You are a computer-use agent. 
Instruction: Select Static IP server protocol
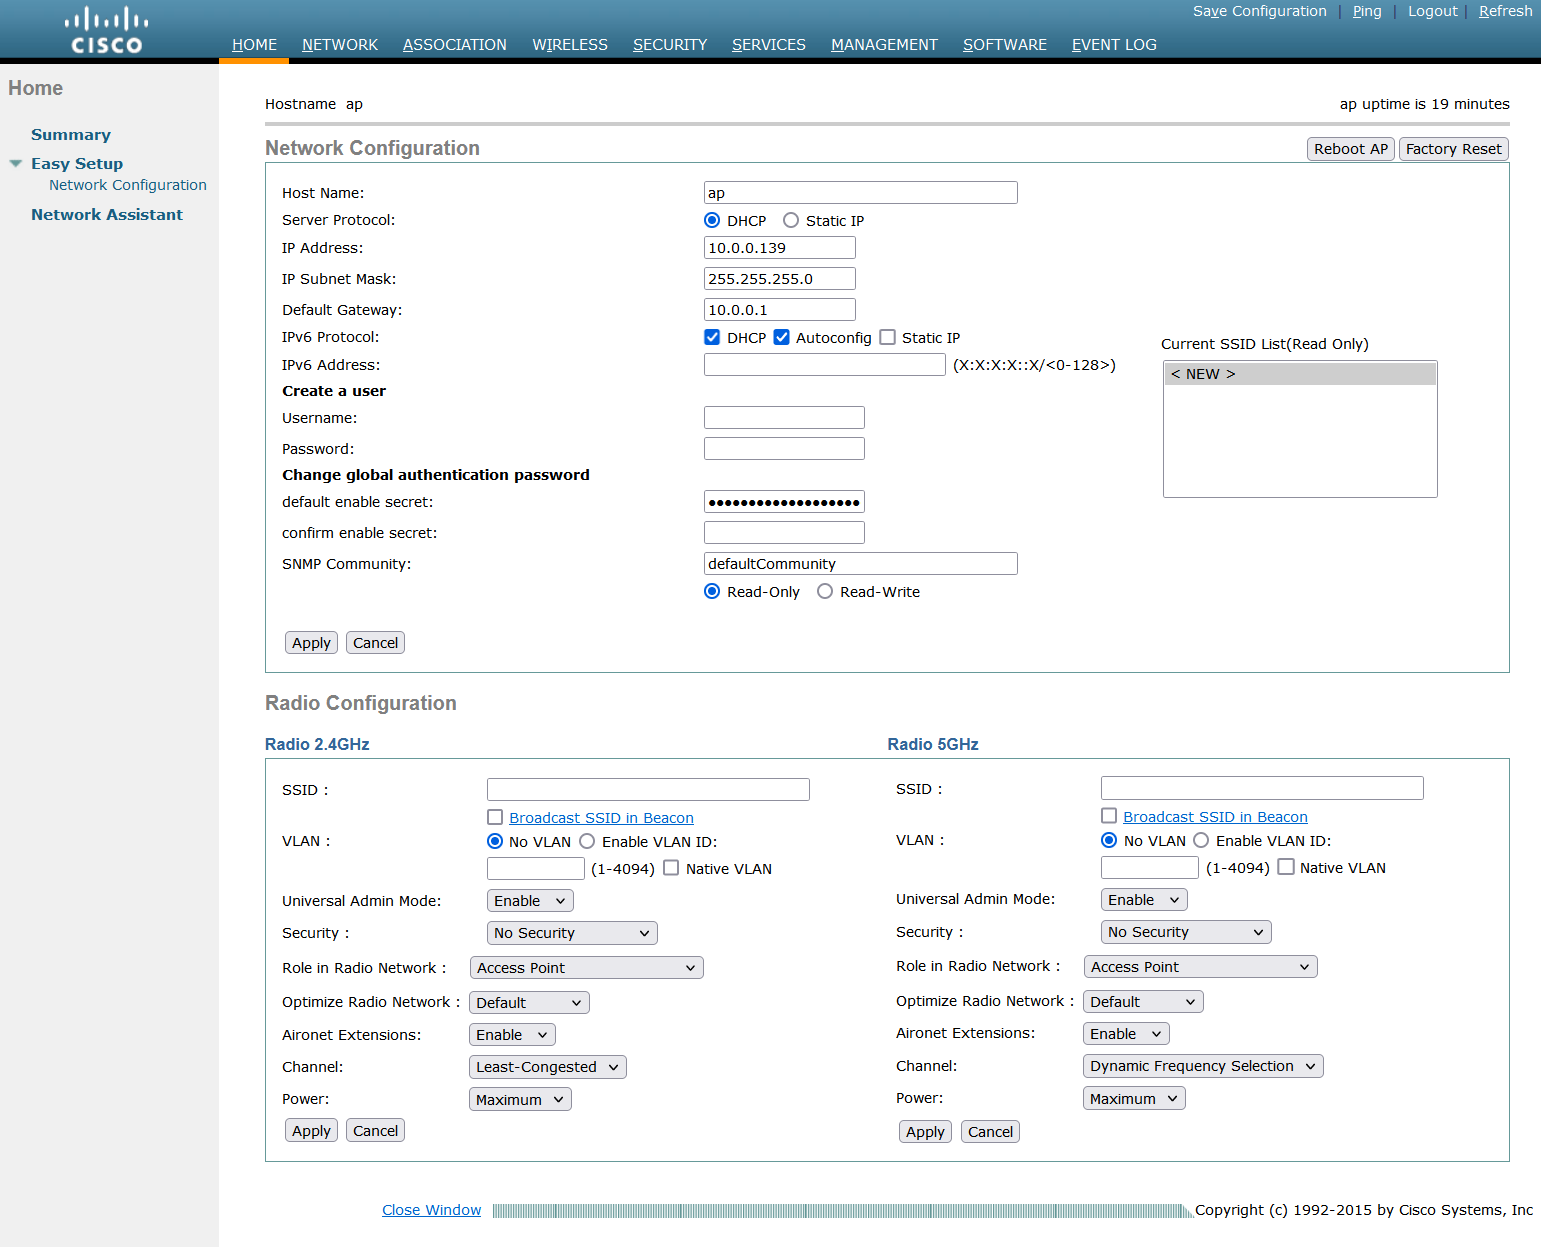(791, 221)
